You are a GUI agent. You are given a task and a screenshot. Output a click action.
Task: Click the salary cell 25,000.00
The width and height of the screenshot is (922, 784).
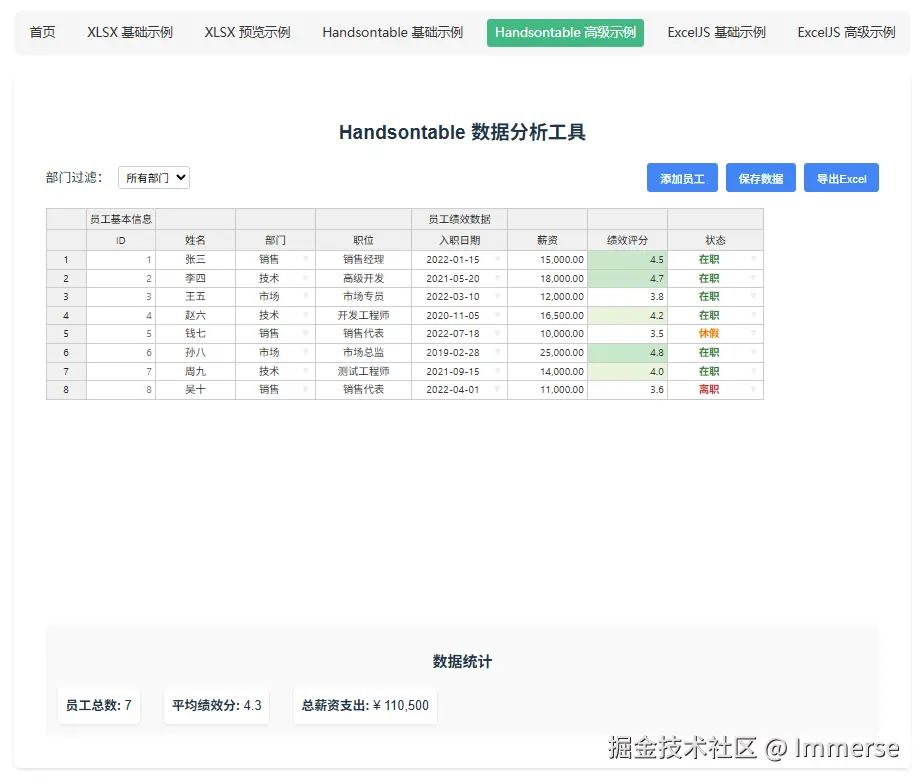click(x=547, y=352)
